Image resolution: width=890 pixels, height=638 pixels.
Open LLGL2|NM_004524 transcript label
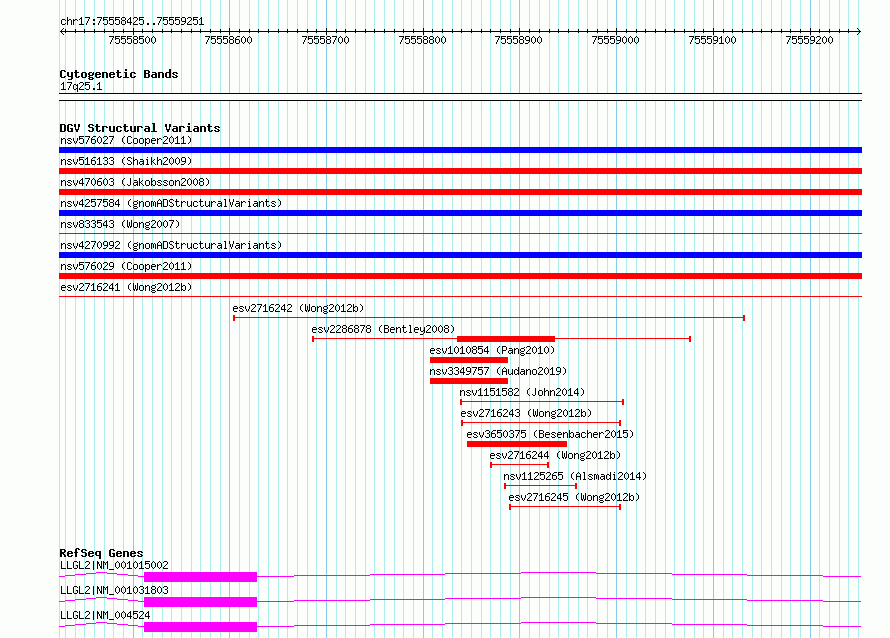pos(105,615)
